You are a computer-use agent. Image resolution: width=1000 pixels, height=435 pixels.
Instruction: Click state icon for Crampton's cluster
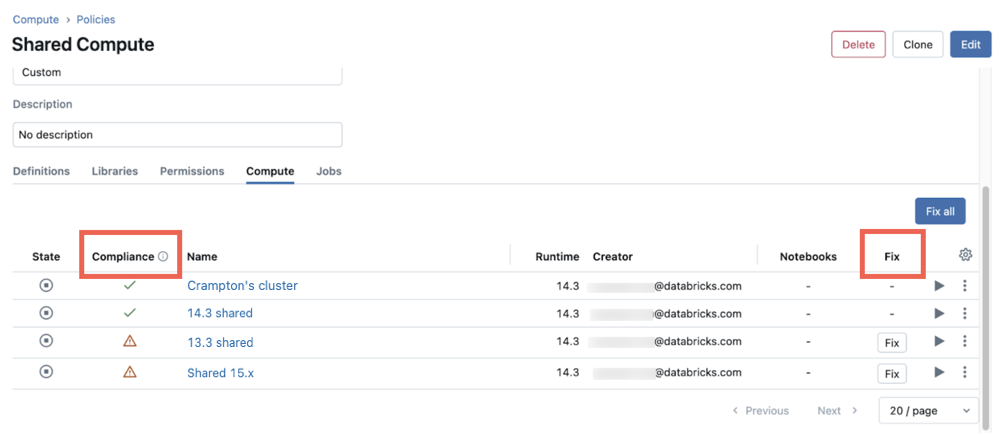coord(46,286)
